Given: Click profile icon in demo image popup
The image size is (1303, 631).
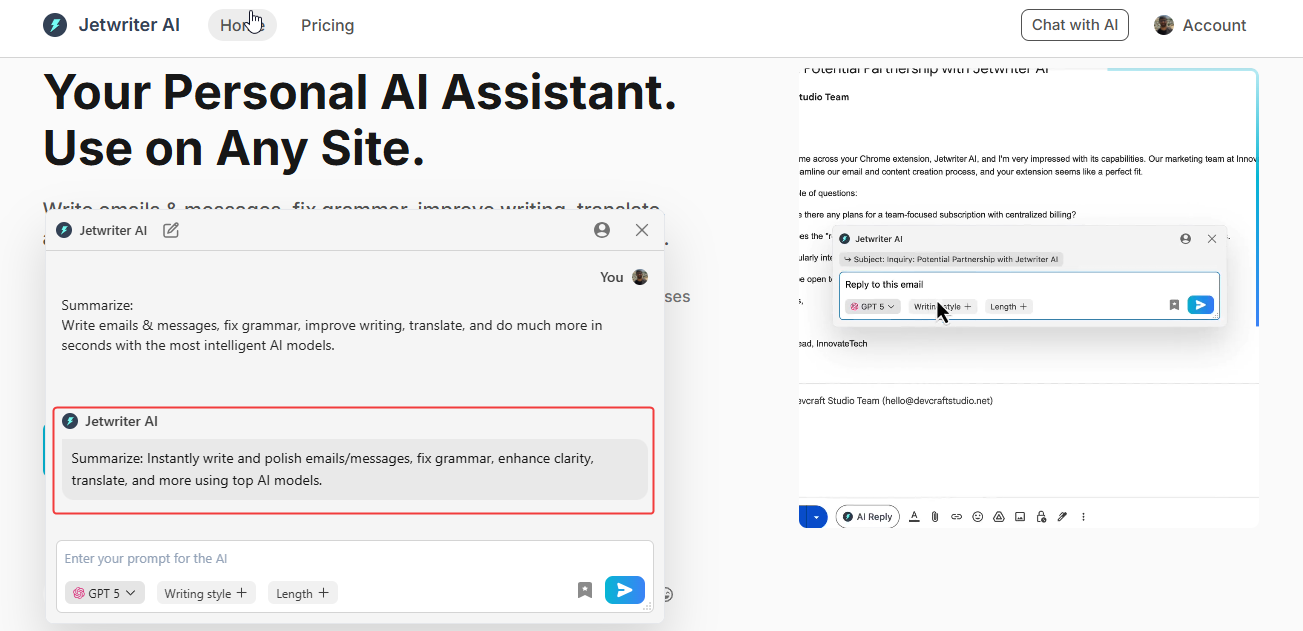Looking at the screenshot, I should (x=1185, y=239).
